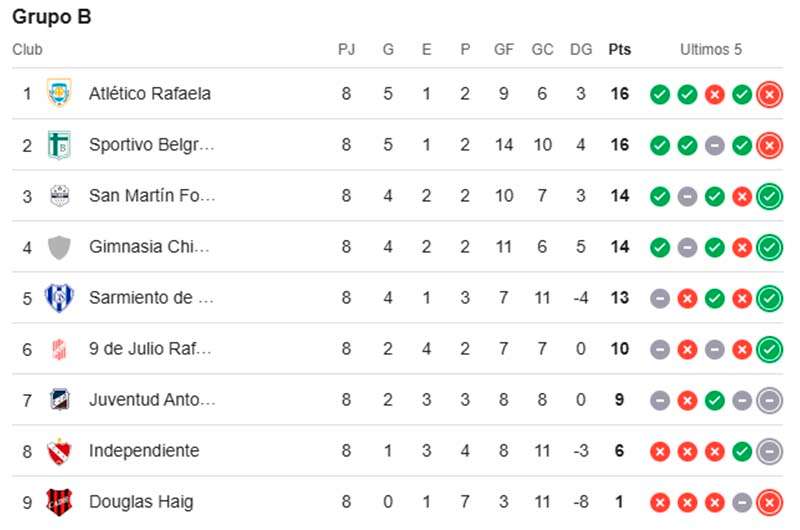The height and width of the screenshot is (530, 800).
Task: Click Douglas Haig's latest loss icon
Action: pos(769,502)
